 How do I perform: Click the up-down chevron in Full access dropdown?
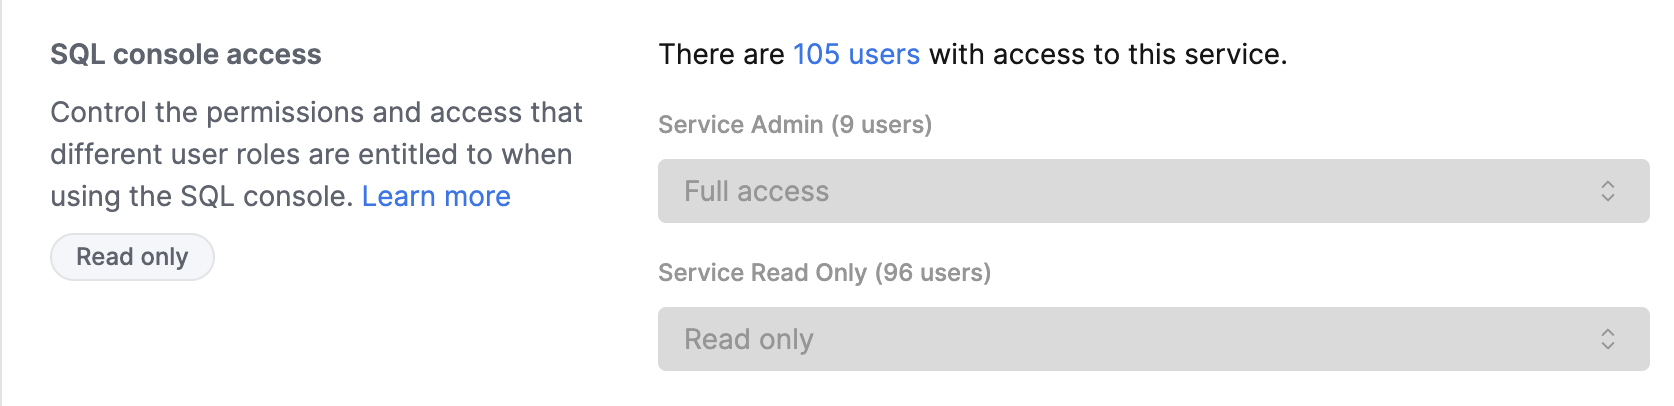1607,191
